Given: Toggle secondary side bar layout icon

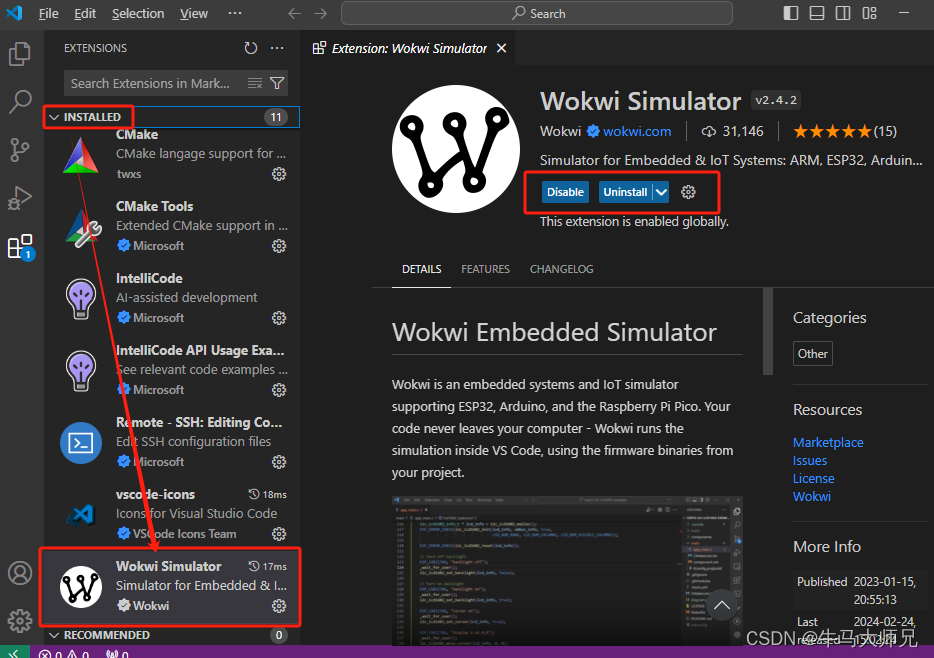Looking at the screenshot, I should (x=843, y=13).
